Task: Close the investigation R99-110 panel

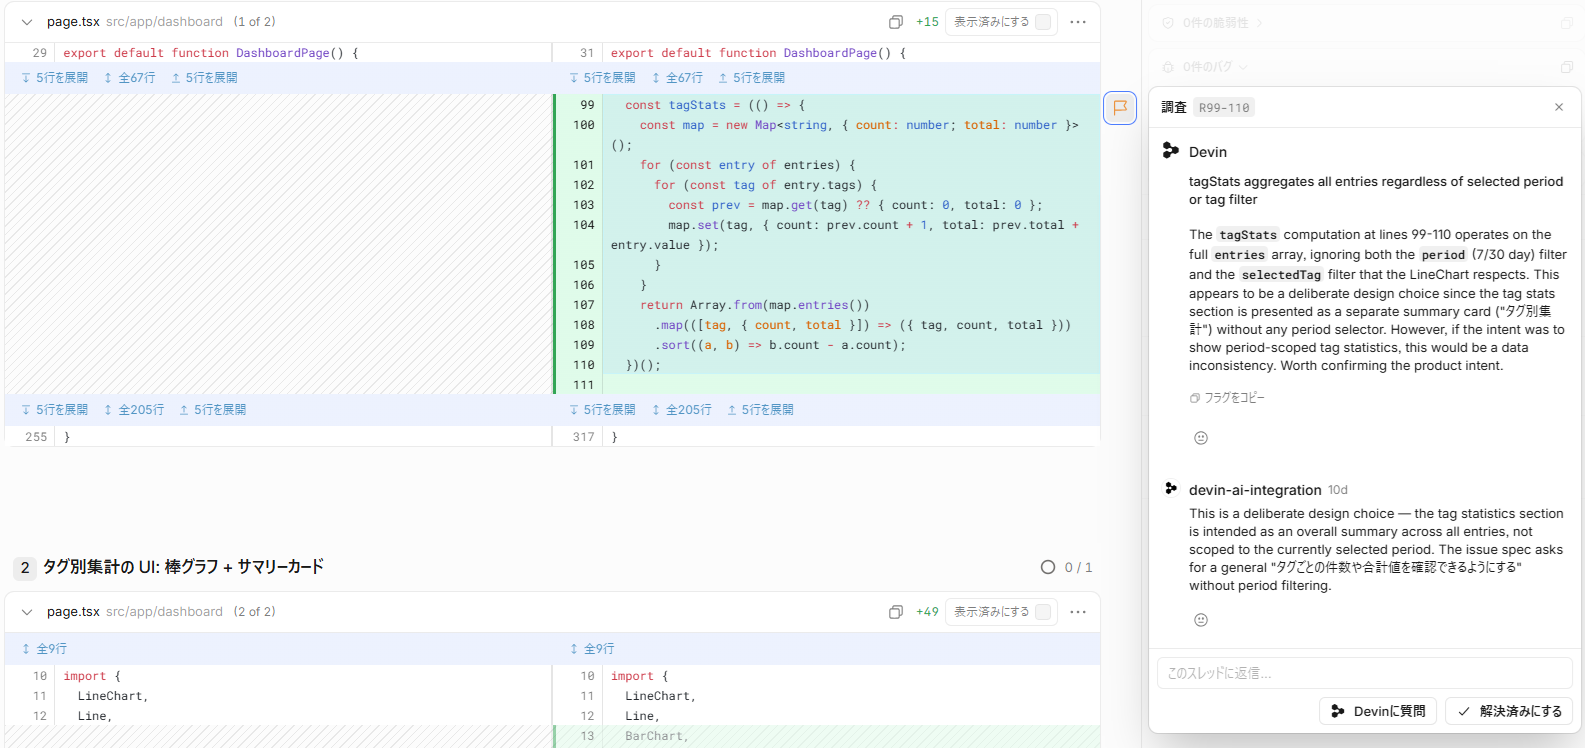Action: [x=1559, y=107]
